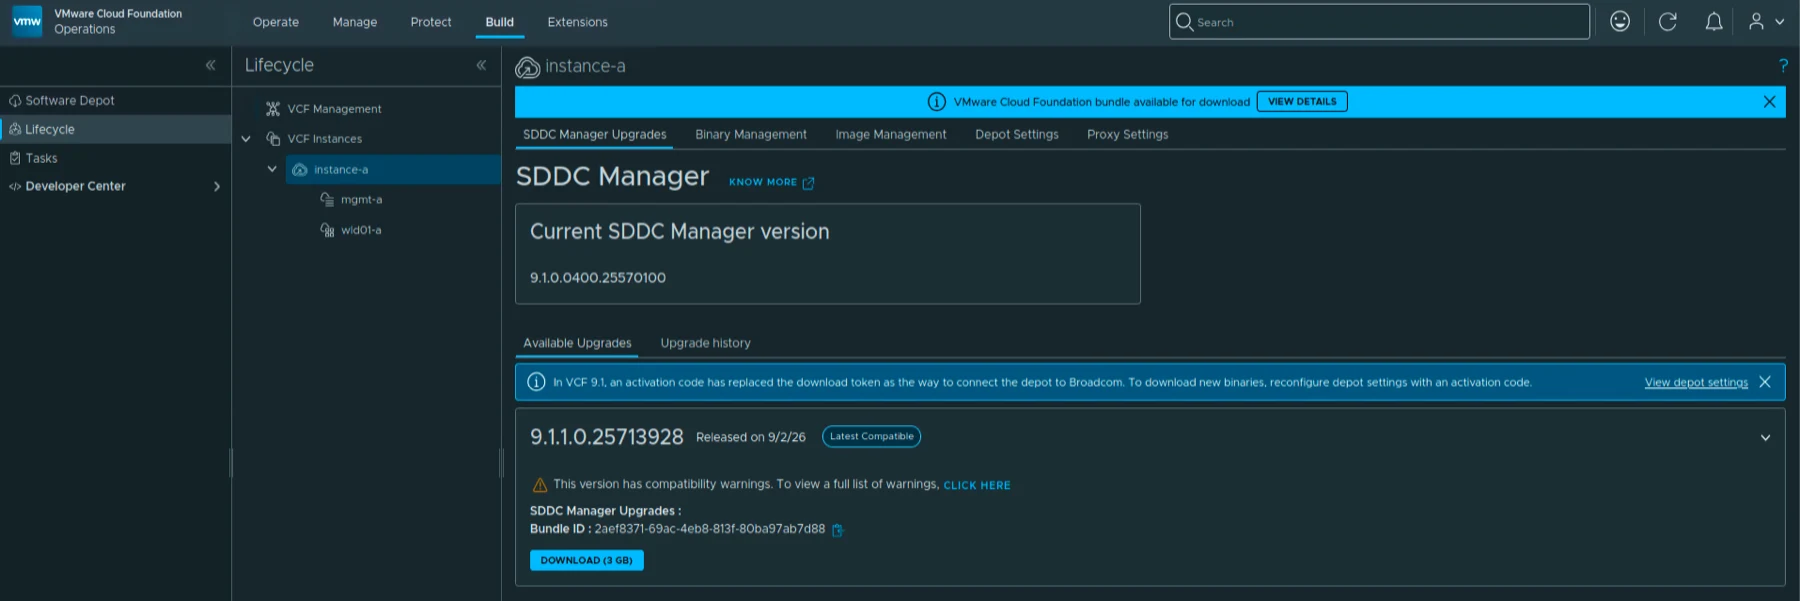1800x601 pixels.
Task: Open the user account menu
Action: click(x=1766, y=21)
